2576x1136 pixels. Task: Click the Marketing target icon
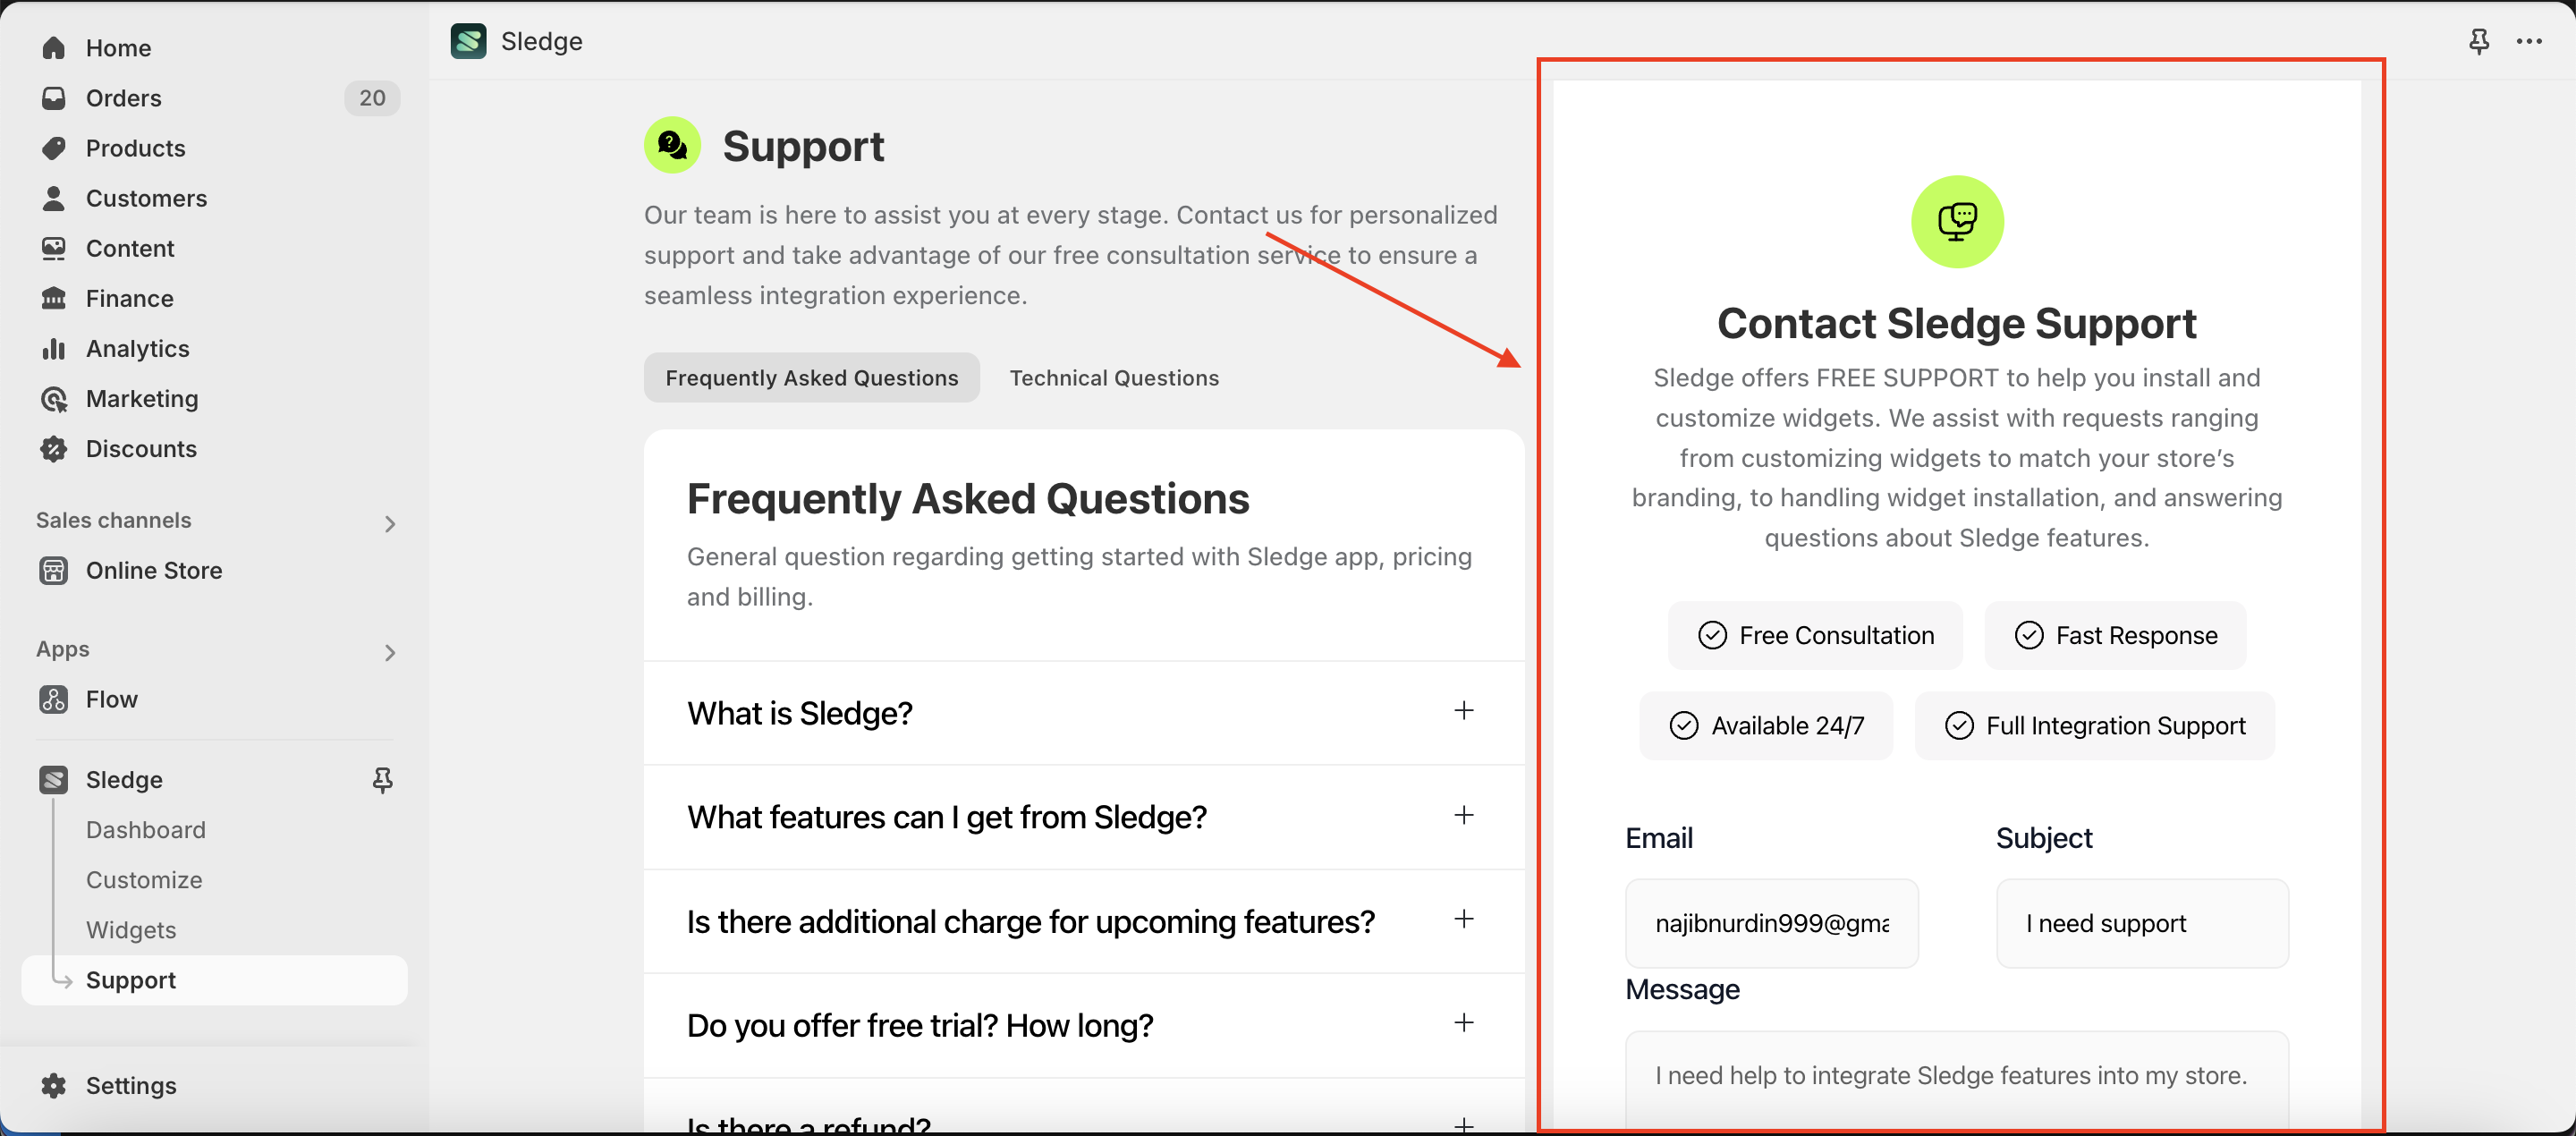54,399
